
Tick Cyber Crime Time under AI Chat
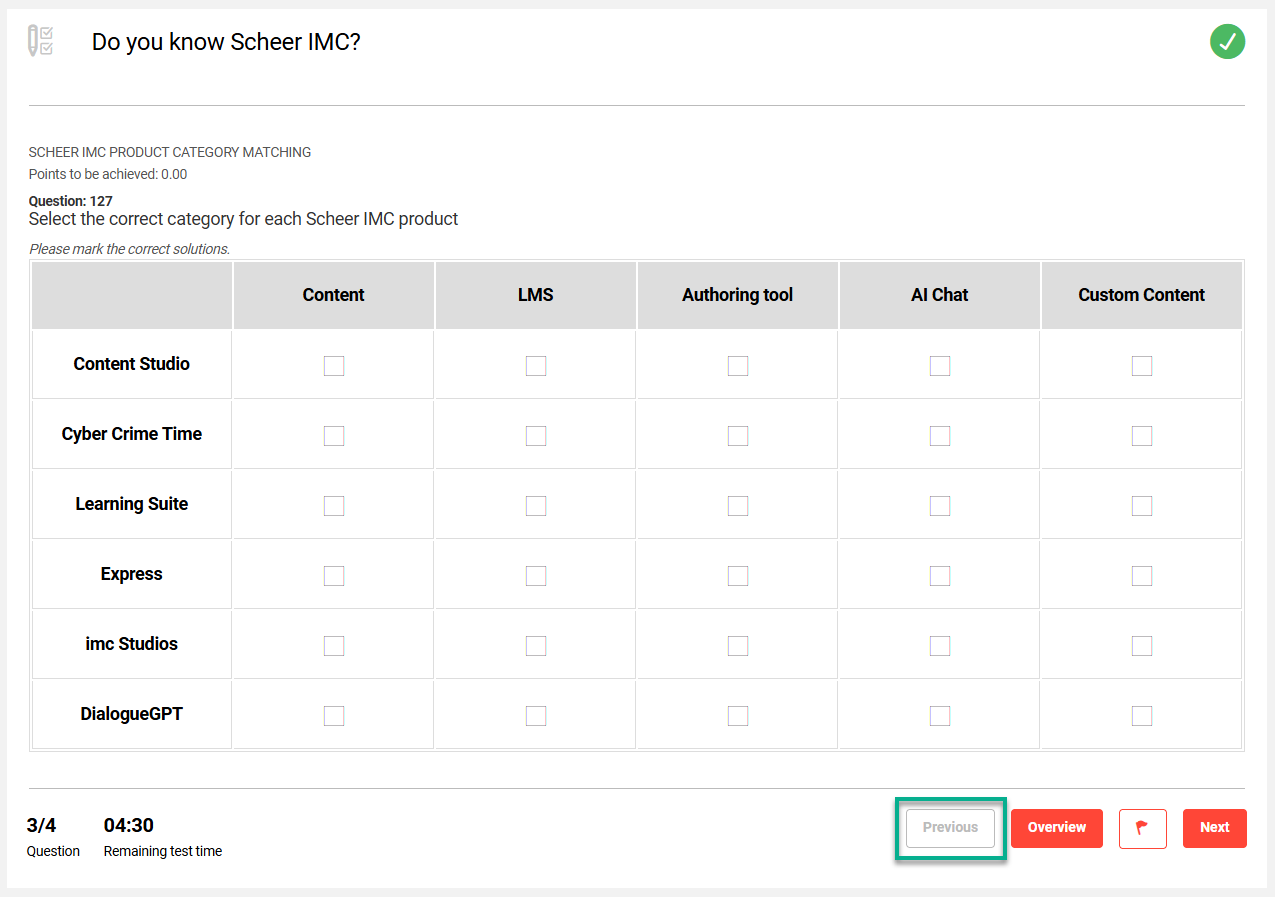coord(940,436)
